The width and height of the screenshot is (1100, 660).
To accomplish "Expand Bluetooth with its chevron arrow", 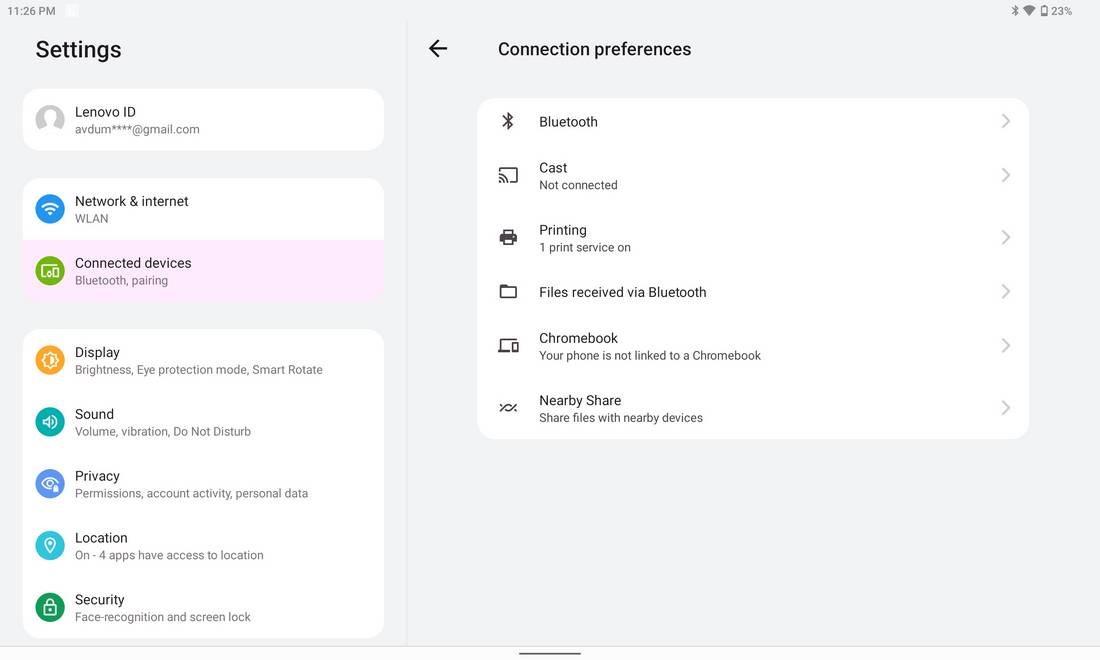I will tap(1005, 121).
